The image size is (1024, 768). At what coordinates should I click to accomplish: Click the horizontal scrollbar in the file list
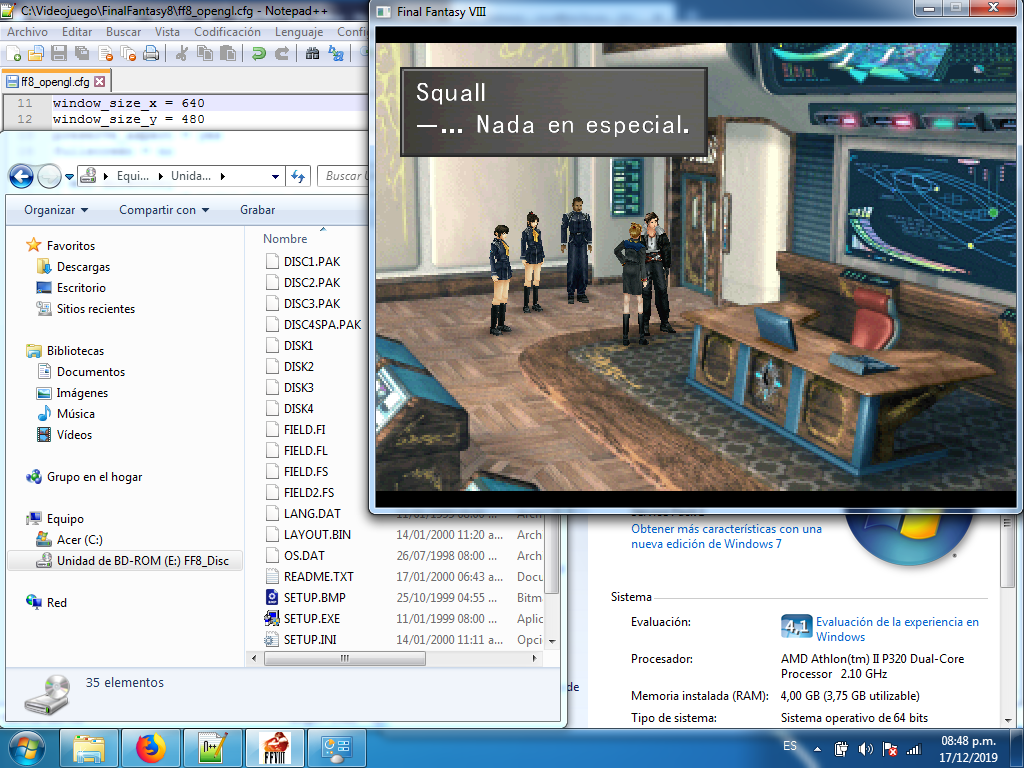[344, 658]
